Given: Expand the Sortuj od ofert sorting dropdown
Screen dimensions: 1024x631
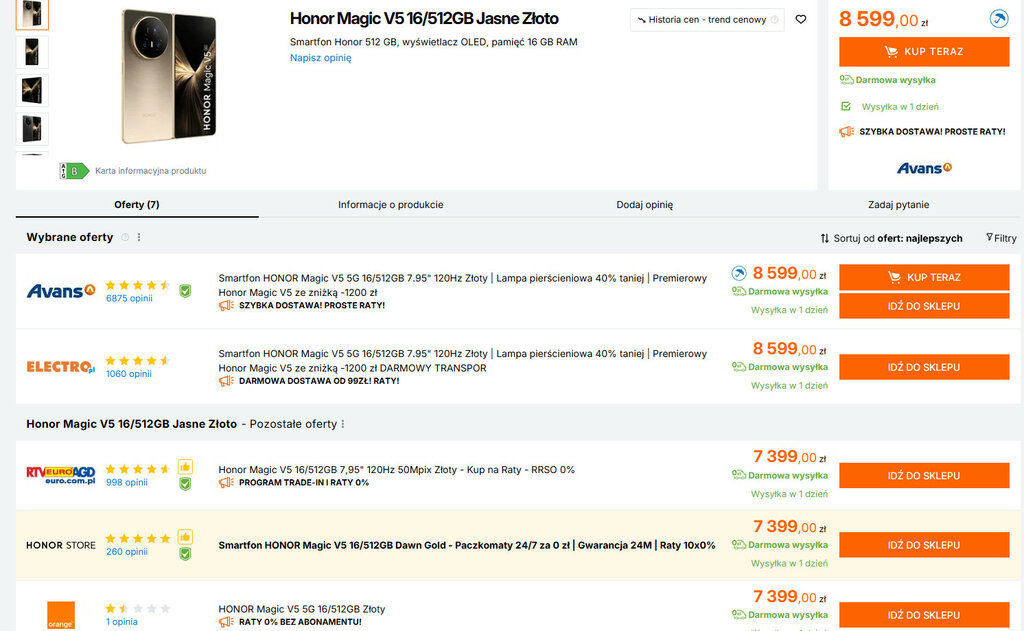Looking at the screenshot, I should (x=891, y=238).
